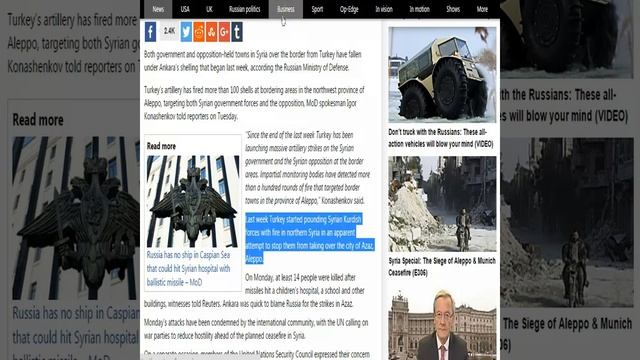Open Siege of Aleppo rubble thumbnail
The width and height of the screenshot is (640, 360).
442,204
